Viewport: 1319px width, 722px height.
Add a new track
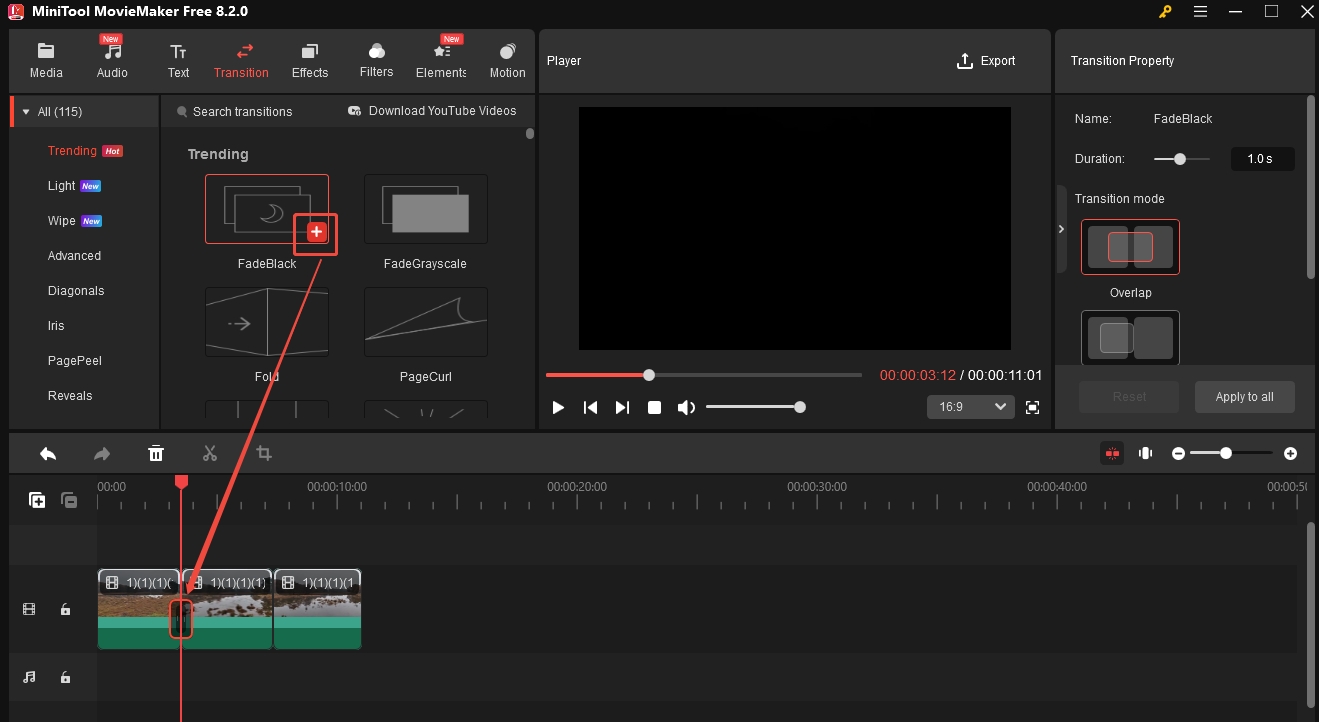click(x=37, y=500)
